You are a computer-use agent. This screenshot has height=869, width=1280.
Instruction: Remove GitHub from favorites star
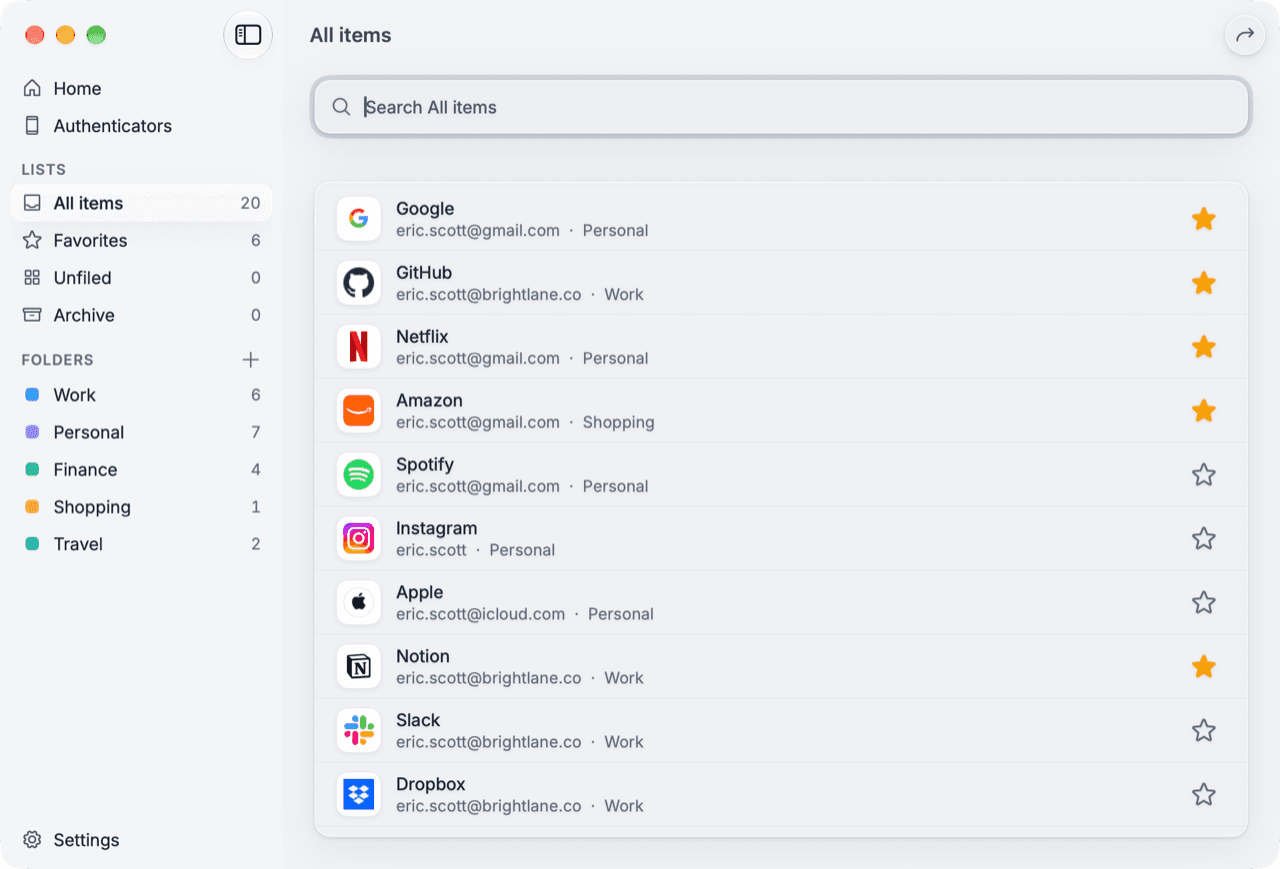pyautogui.click(x=1204, y=283)
